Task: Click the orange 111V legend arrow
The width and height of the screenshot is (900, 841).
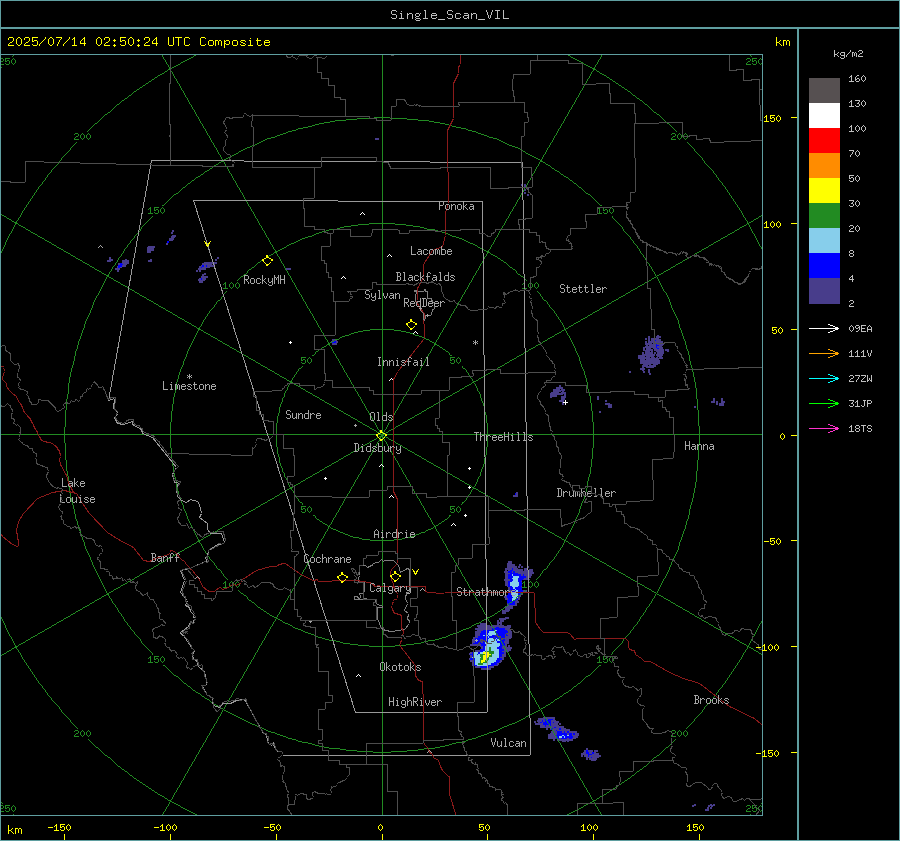Action: tap(824, 354)
